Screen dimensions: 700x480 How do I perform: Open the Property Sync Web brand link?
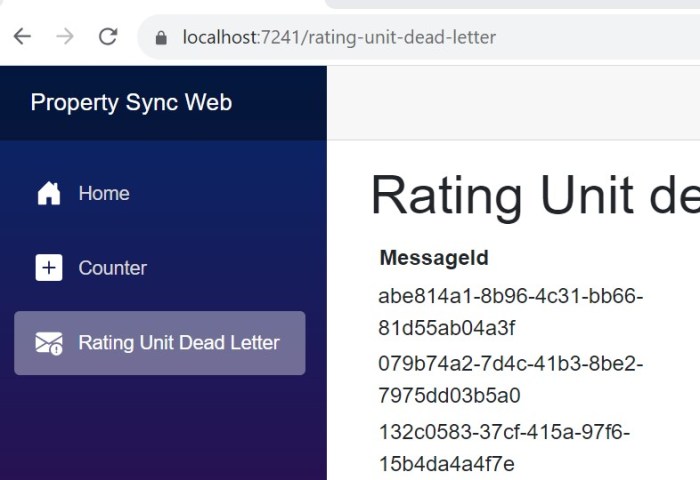click(x=131, y=102)
